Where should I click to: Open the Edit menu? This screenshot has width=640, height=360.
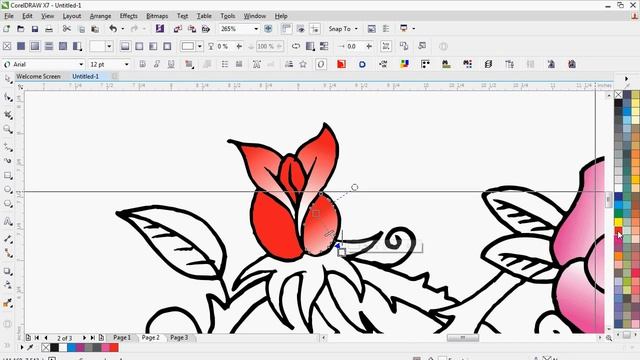(x=27, y=16)
